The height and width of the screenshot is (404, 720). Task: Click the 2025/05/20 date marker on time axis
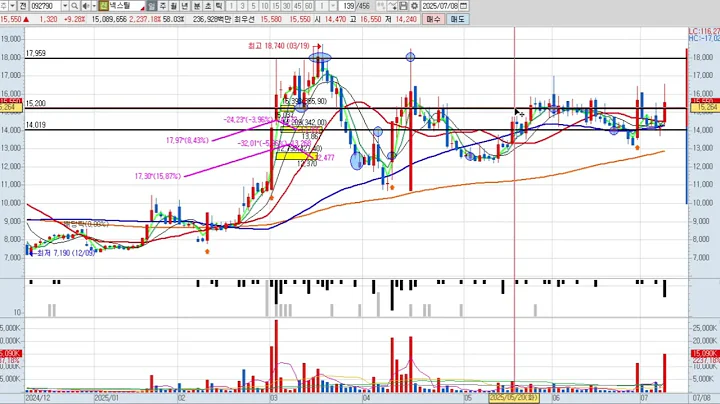tap(514, 398)
